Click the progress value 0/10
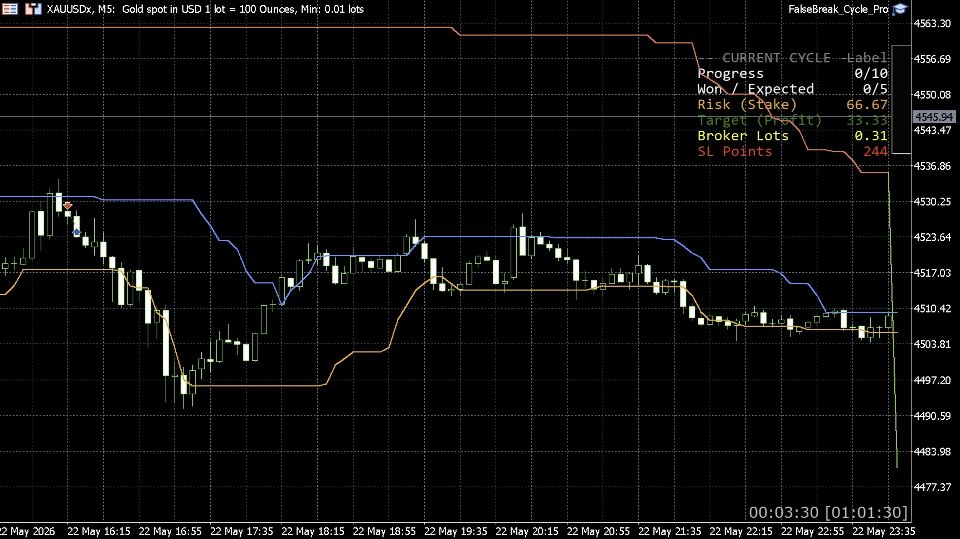Viewport: 960px width, 539px height. tap(871, 74)
